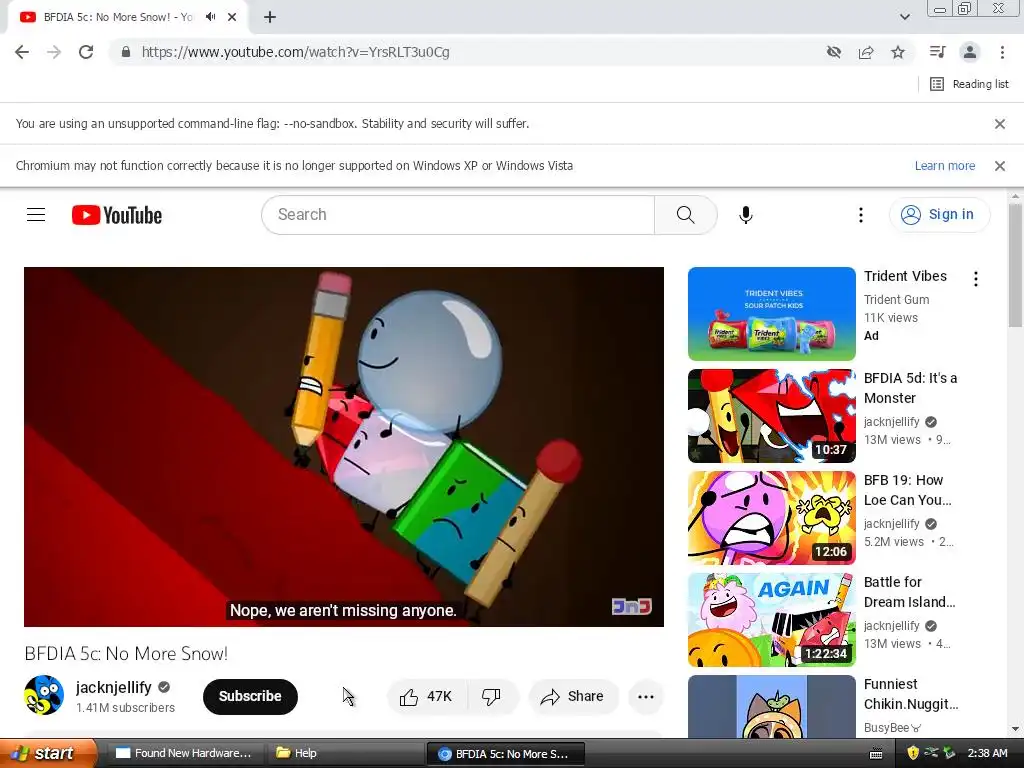The height and width of the screenshot is (768, 1024).
Task: Select BFDIA 5c Chromium taskbar item
Action: pos(505,754)
